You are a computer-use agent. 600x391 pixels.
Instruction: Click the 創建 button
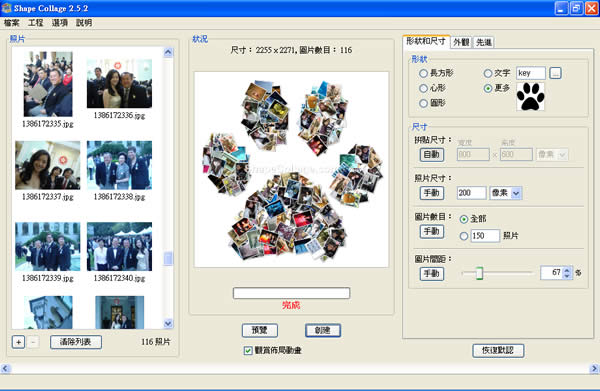(323, 331)
